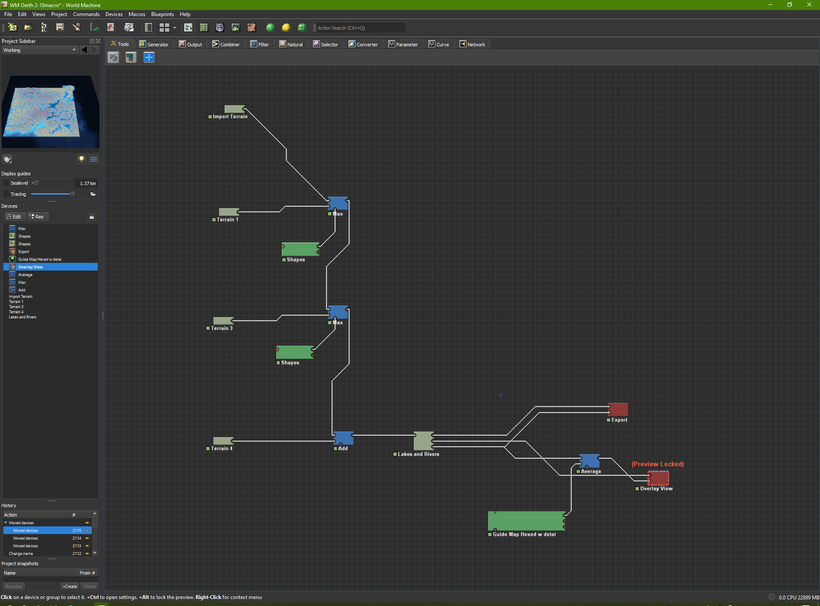Switch to the Generator tab
820x606 pixels.
(x=155, y=44)
